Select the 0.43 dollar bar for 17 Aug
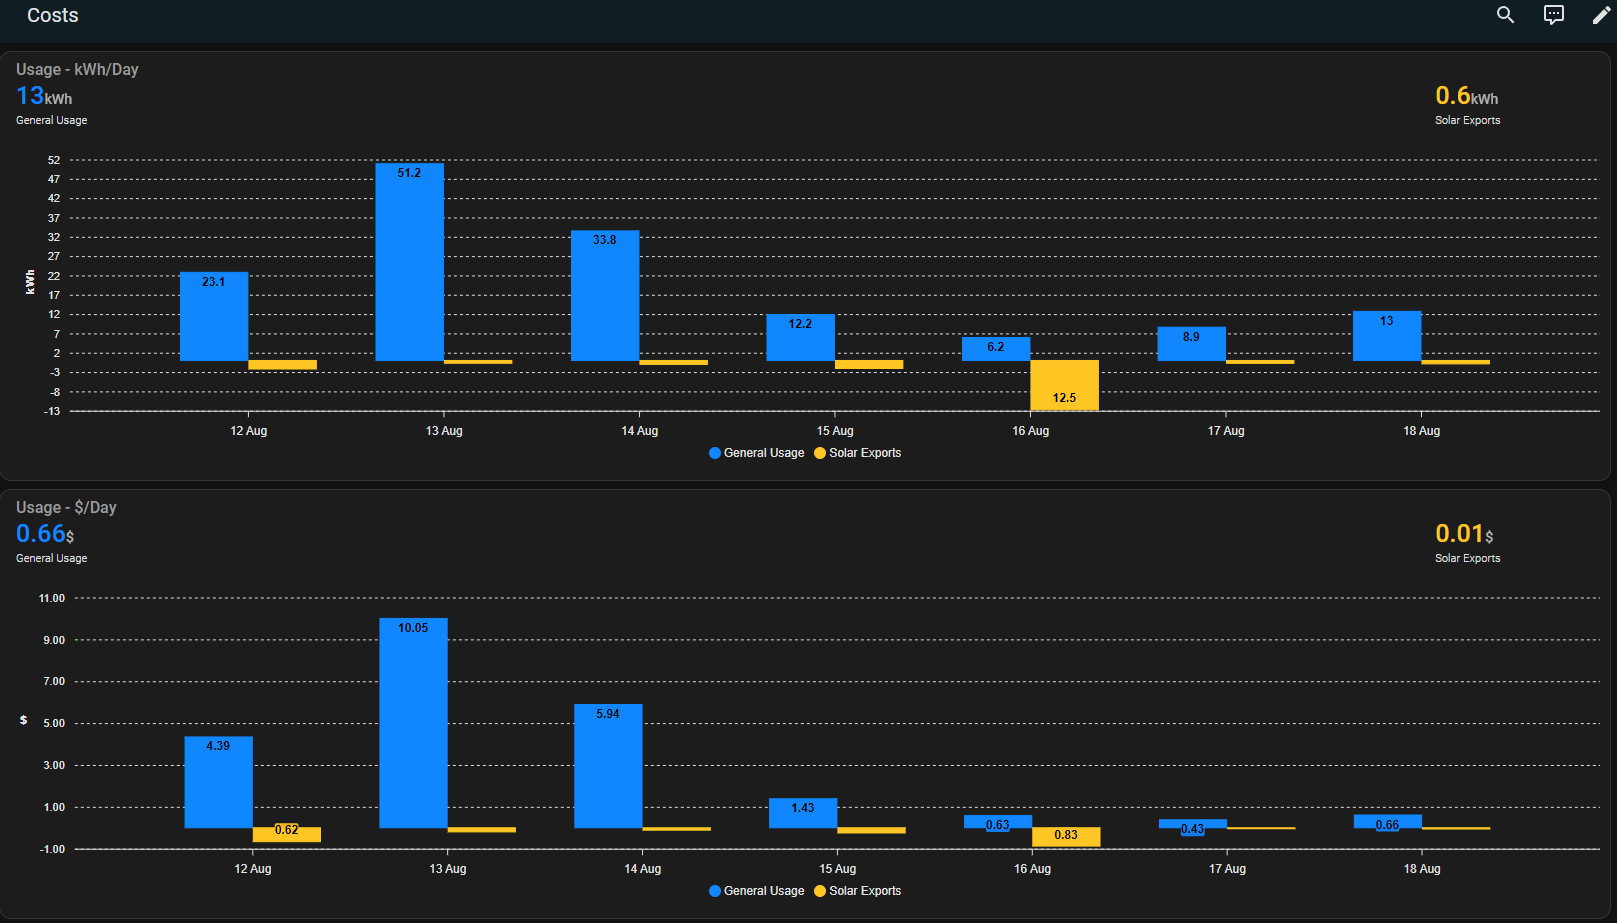 point(1193,824)
